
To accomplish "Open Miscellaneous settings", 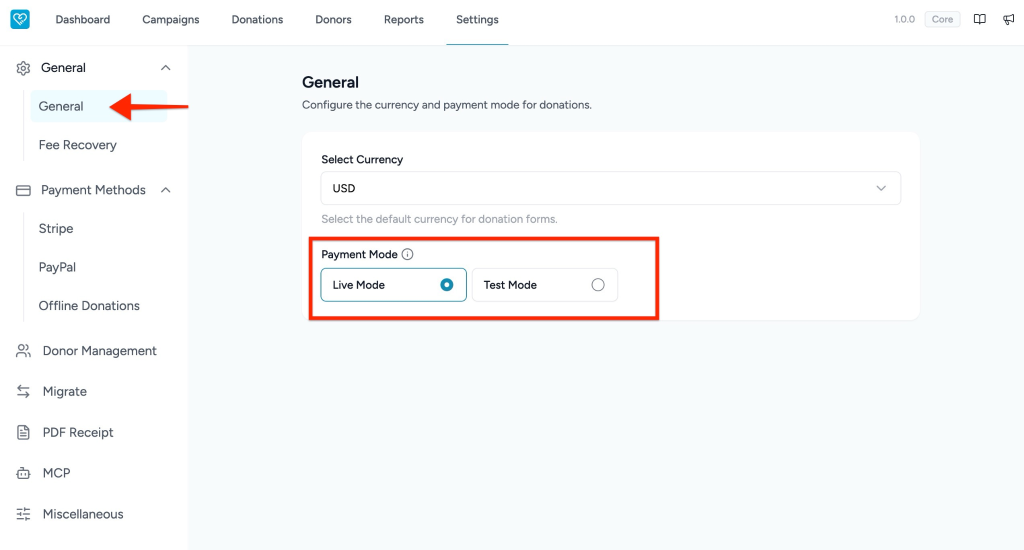I will [x=83, y=514].
